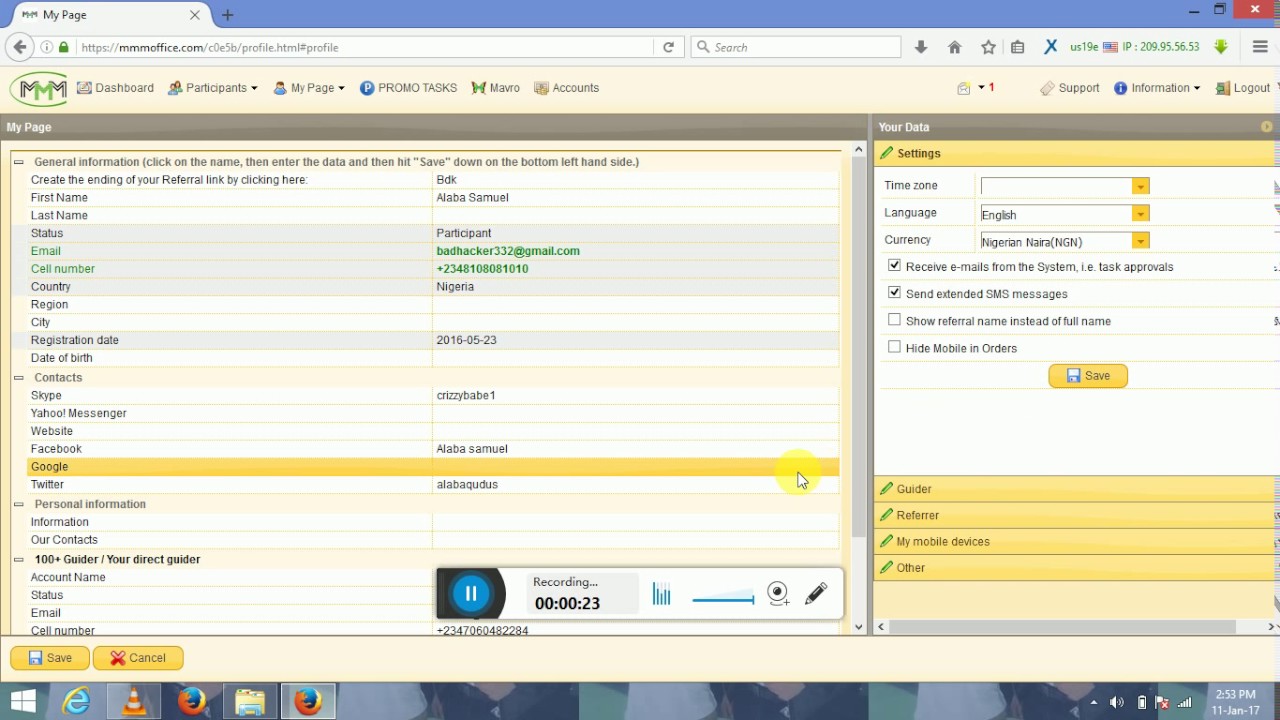Viewport: 1280px width, 720px height.
Task: Expand the Guider accordion tab
Action: (1076, 489)
